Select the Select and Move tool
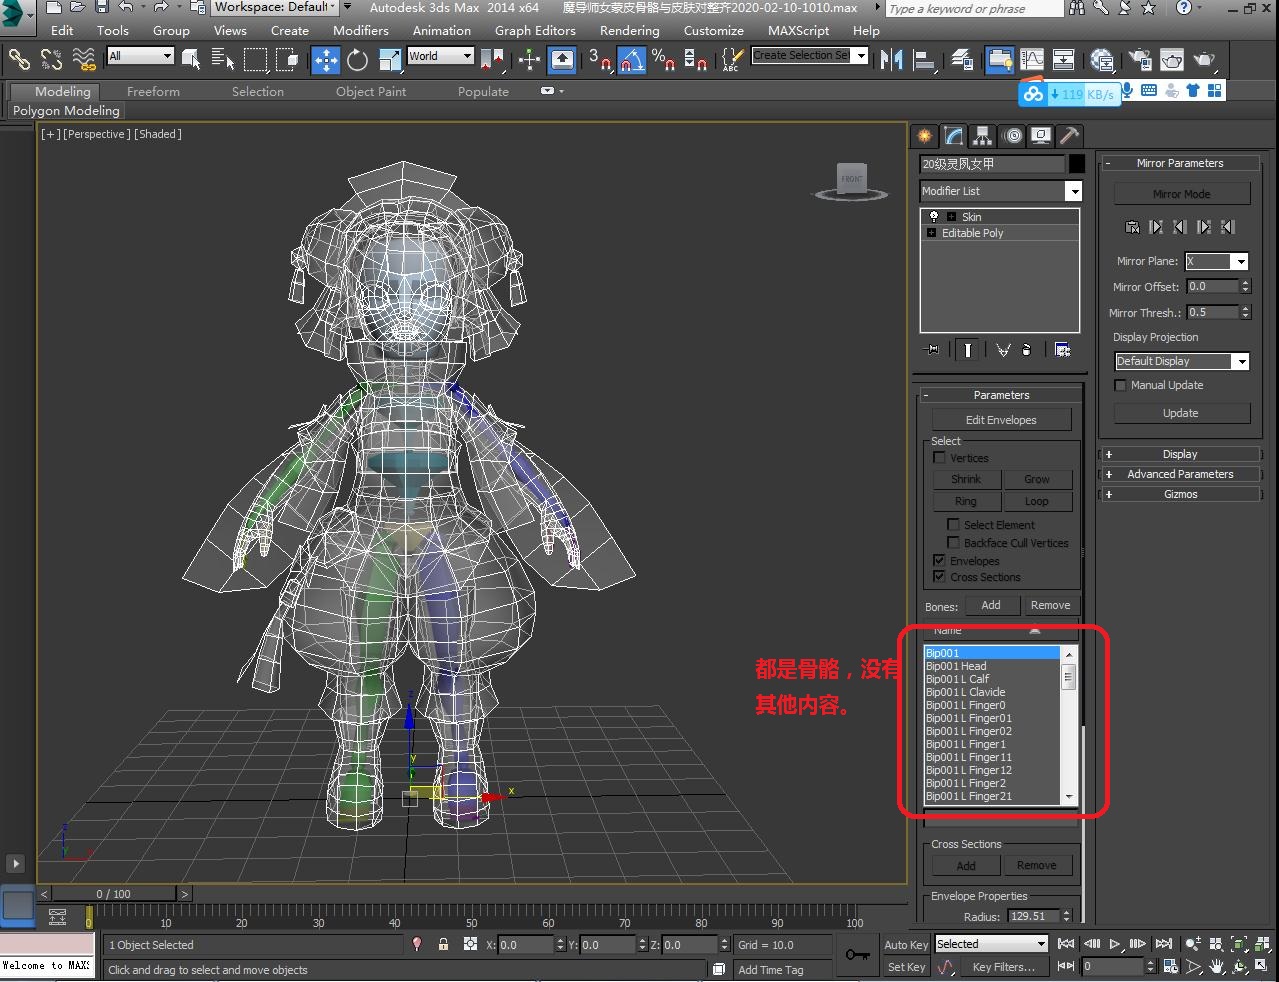Image resolution: width=1279 pixels, height=982 pixels. click(x=325, y=59)
